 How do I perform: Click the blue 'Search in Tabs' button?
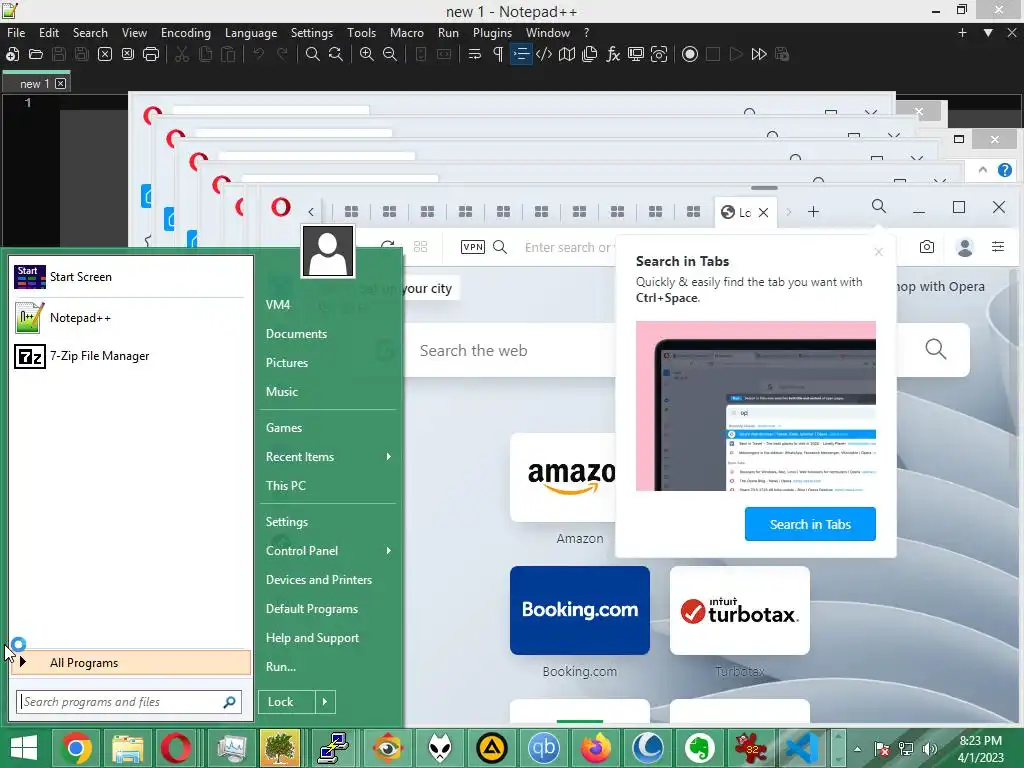pyautogui.click(x=810, y=524)
